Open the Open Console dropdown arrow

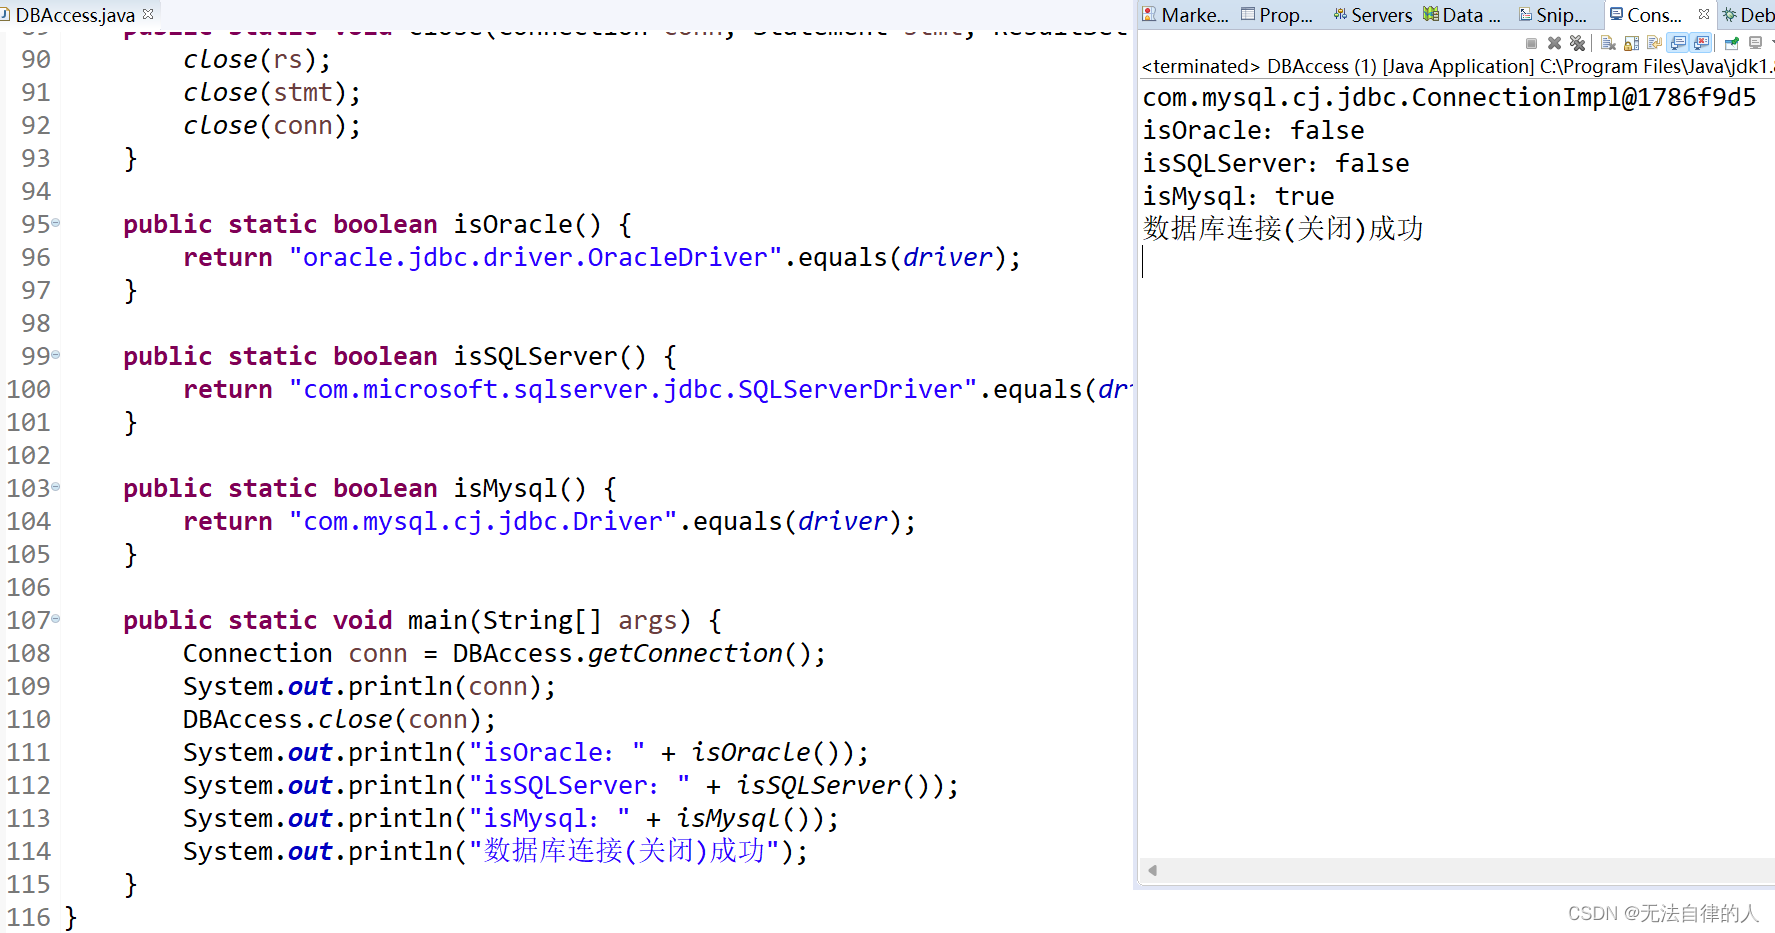tap(1771, 42)
